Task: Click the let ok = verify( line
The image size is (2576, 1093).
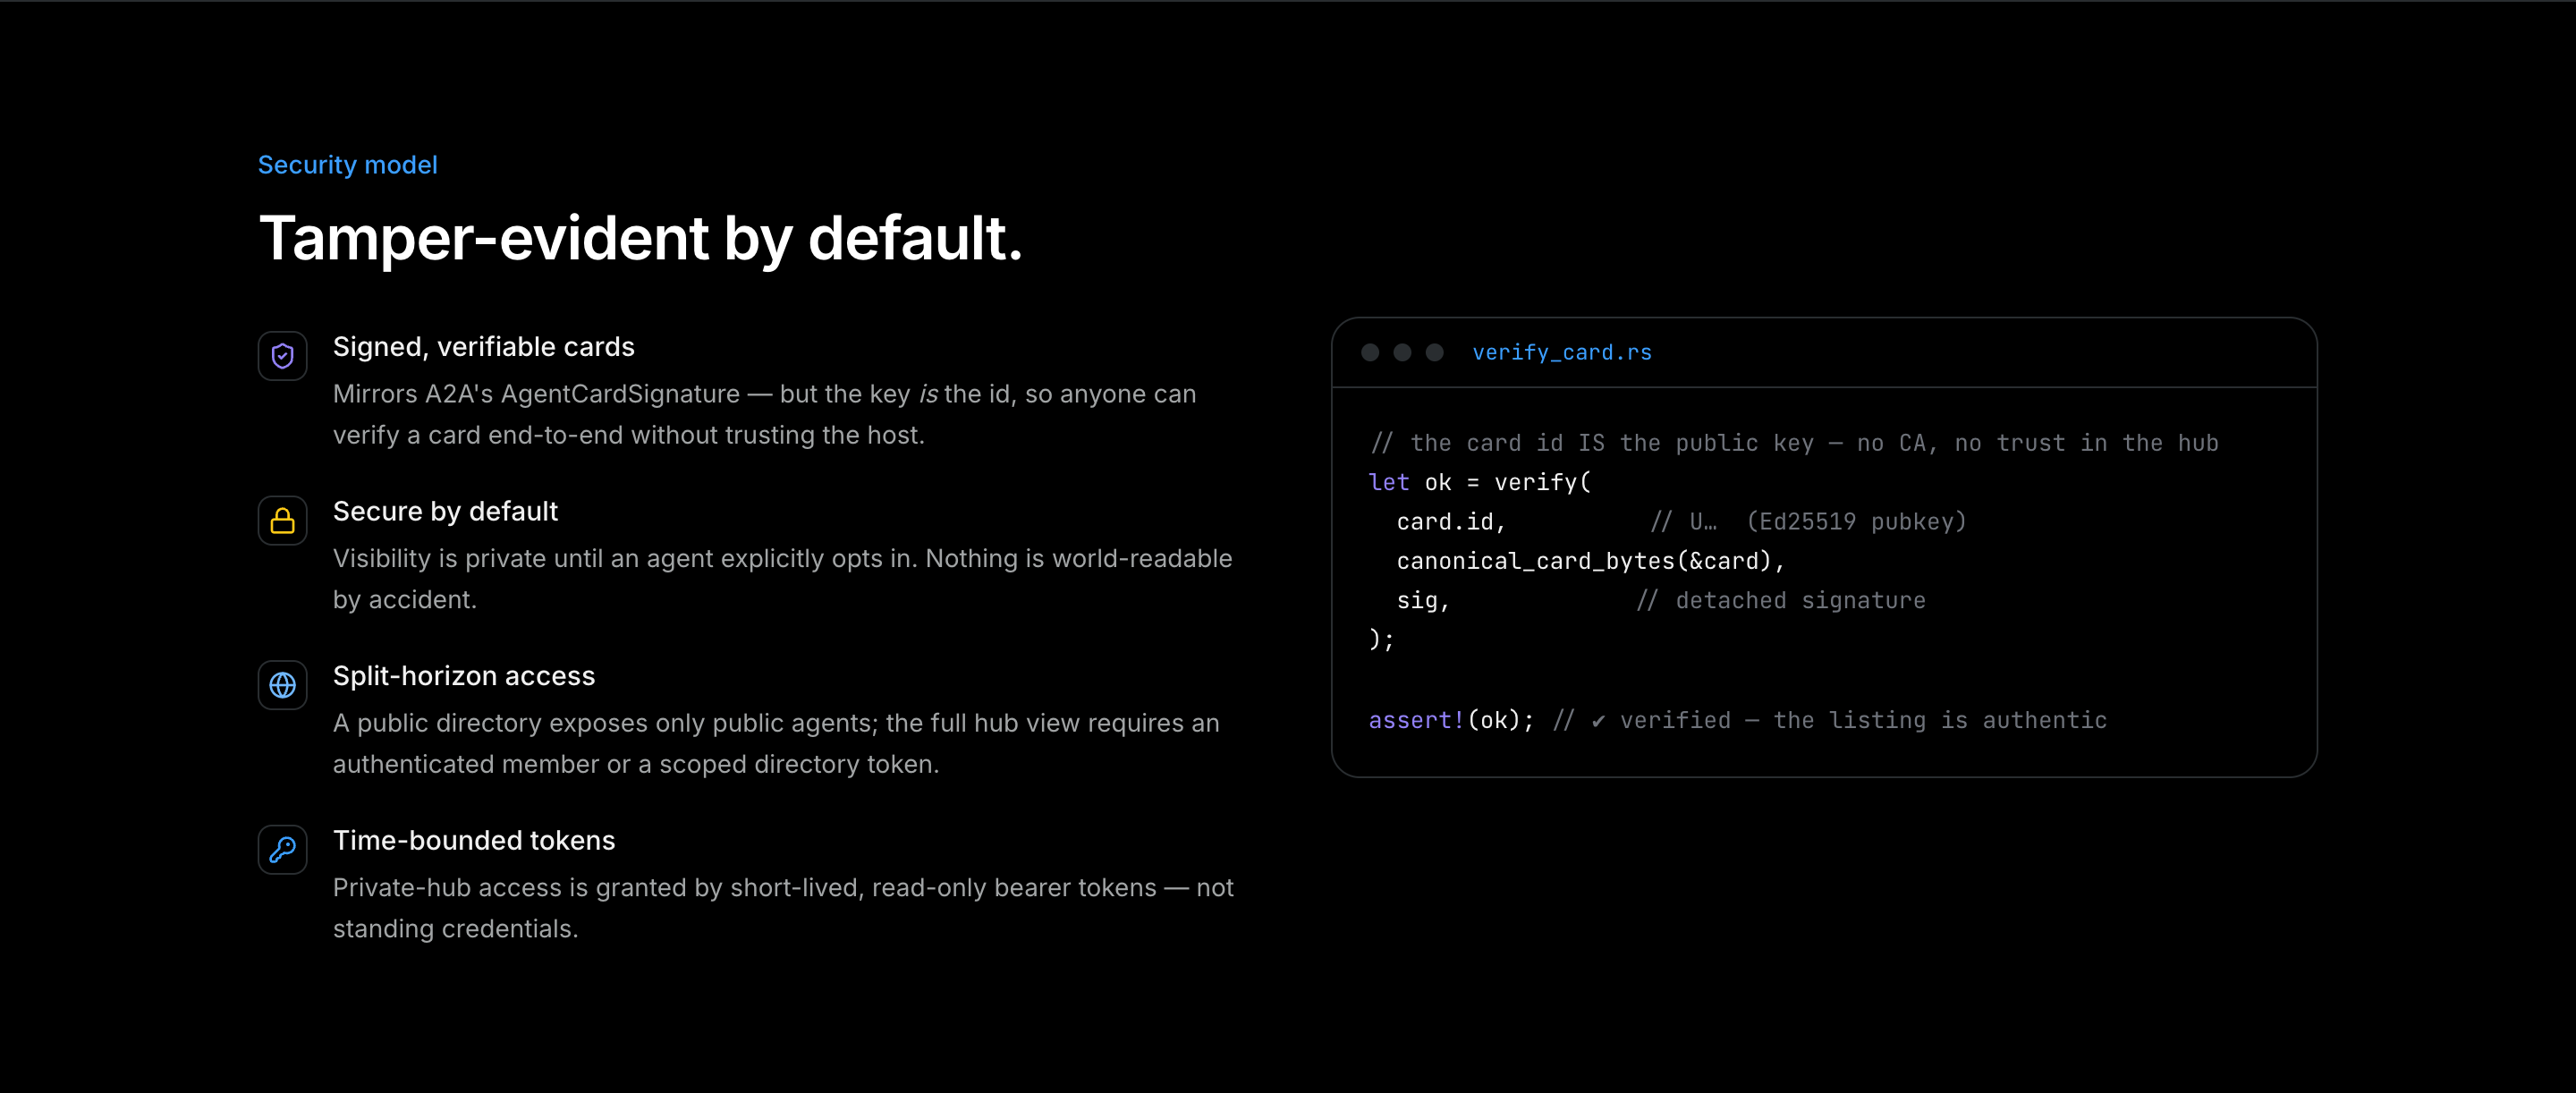Action: tap(1479, 482)
